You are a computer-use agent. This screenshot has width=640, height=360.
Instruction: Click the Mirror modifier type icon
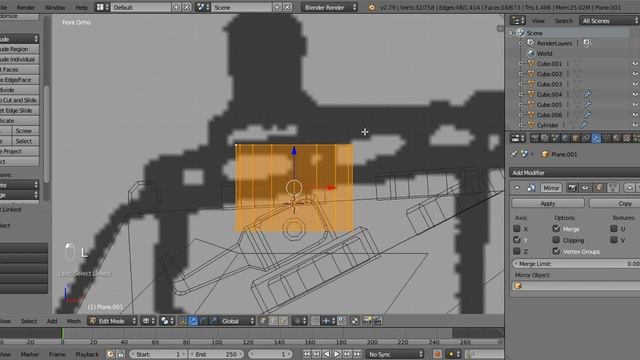click(531, 188)
